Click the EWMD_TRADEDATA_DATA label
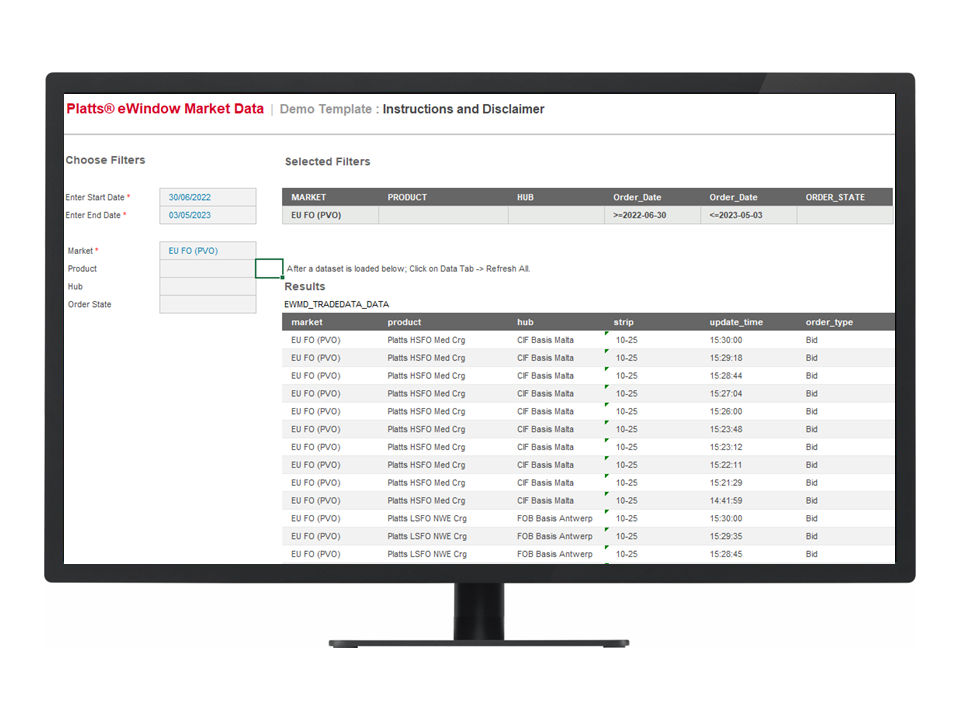 pos(337,304)
